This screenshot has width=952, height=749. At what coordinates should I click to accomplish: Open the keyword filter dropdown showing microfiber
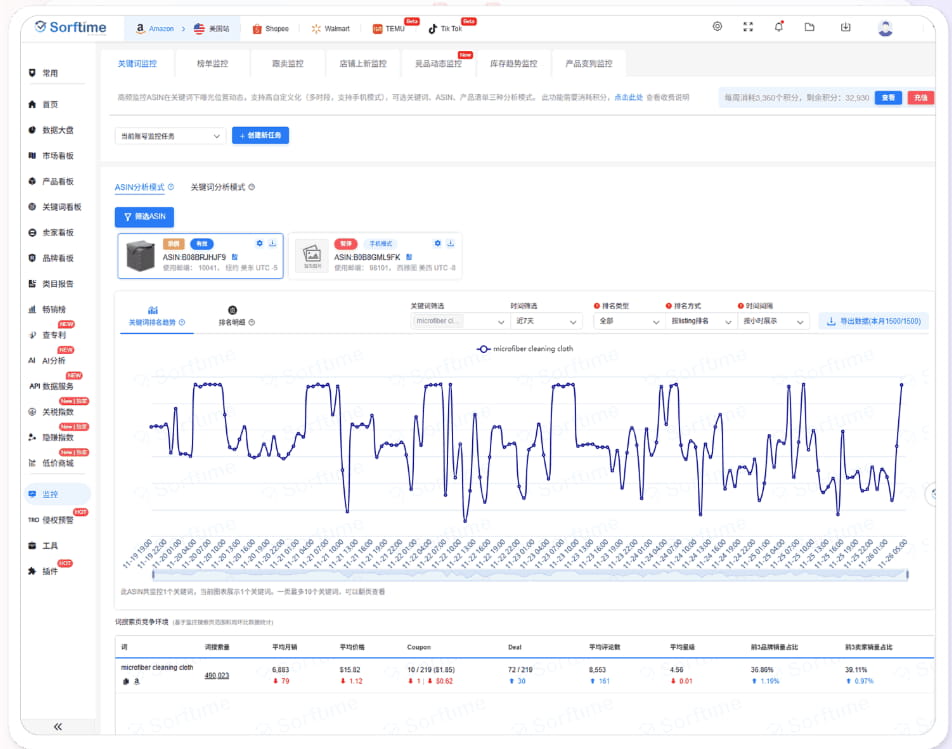tap(458, 321)
